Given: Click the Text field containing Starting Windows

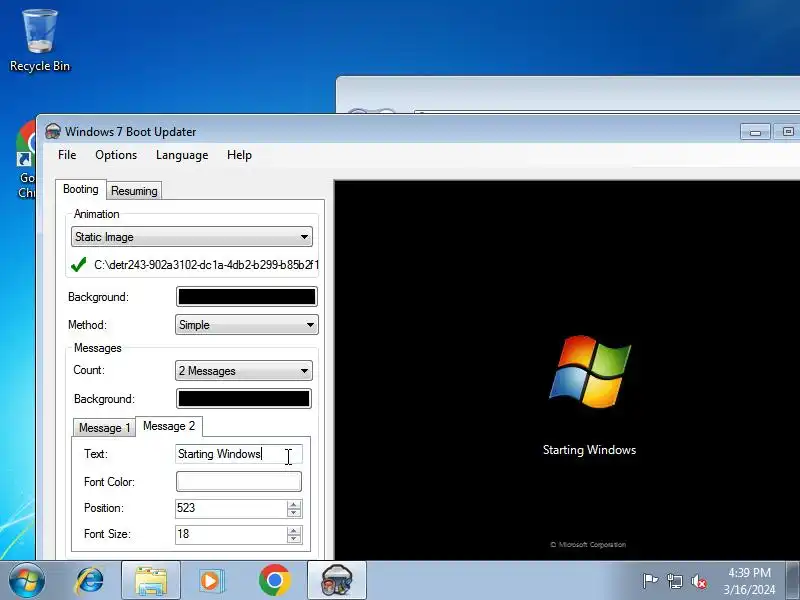Looking at the screenshot, I should tap(239, 454).
